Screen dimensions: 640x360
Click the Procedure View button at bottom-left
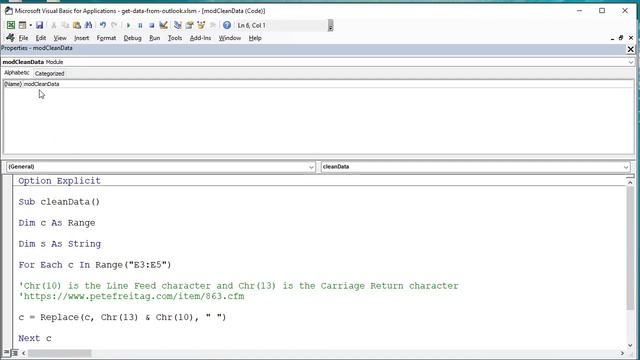[7, 352]
